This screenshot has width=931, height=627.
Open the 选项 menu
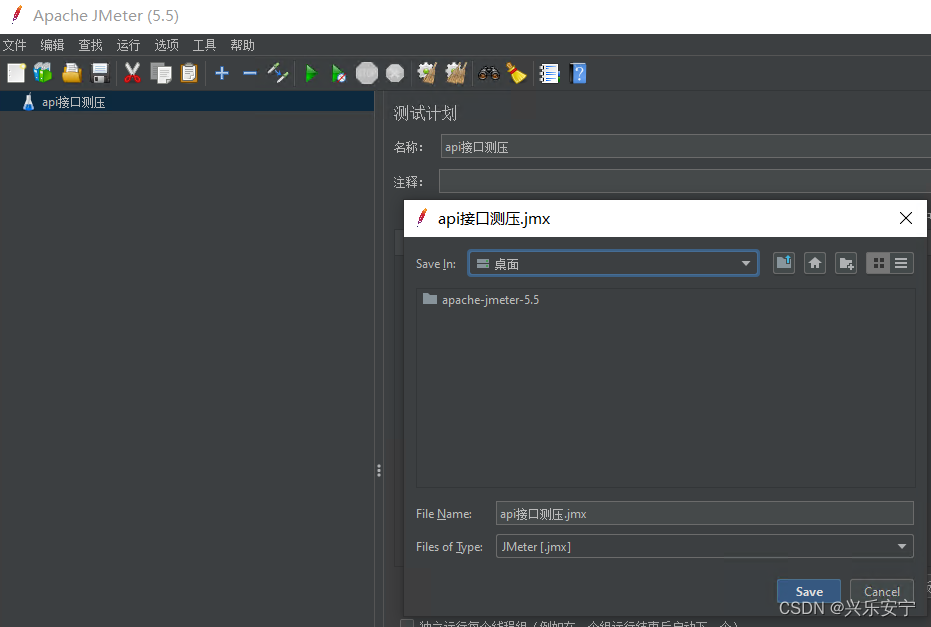[x=166, y=45]
